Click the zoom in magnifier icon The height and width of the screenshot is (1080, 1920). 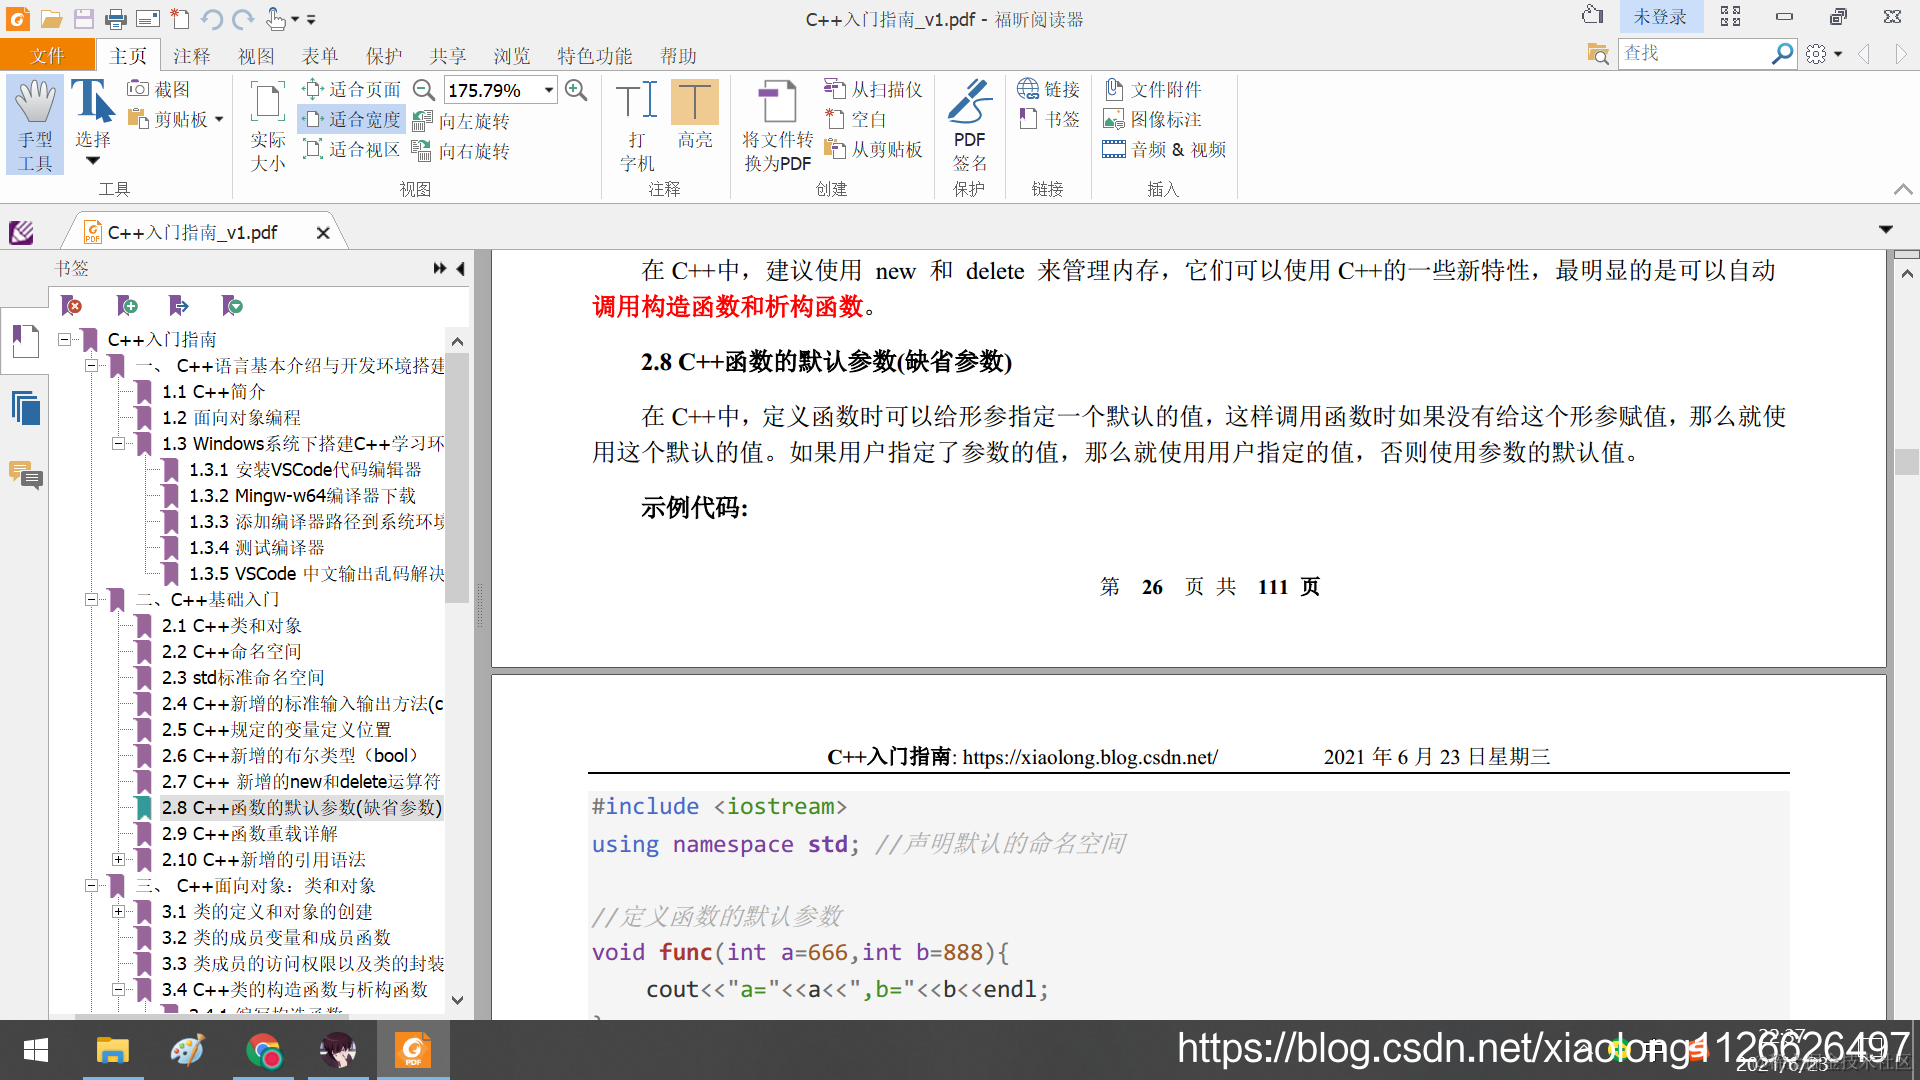(576, 90)
